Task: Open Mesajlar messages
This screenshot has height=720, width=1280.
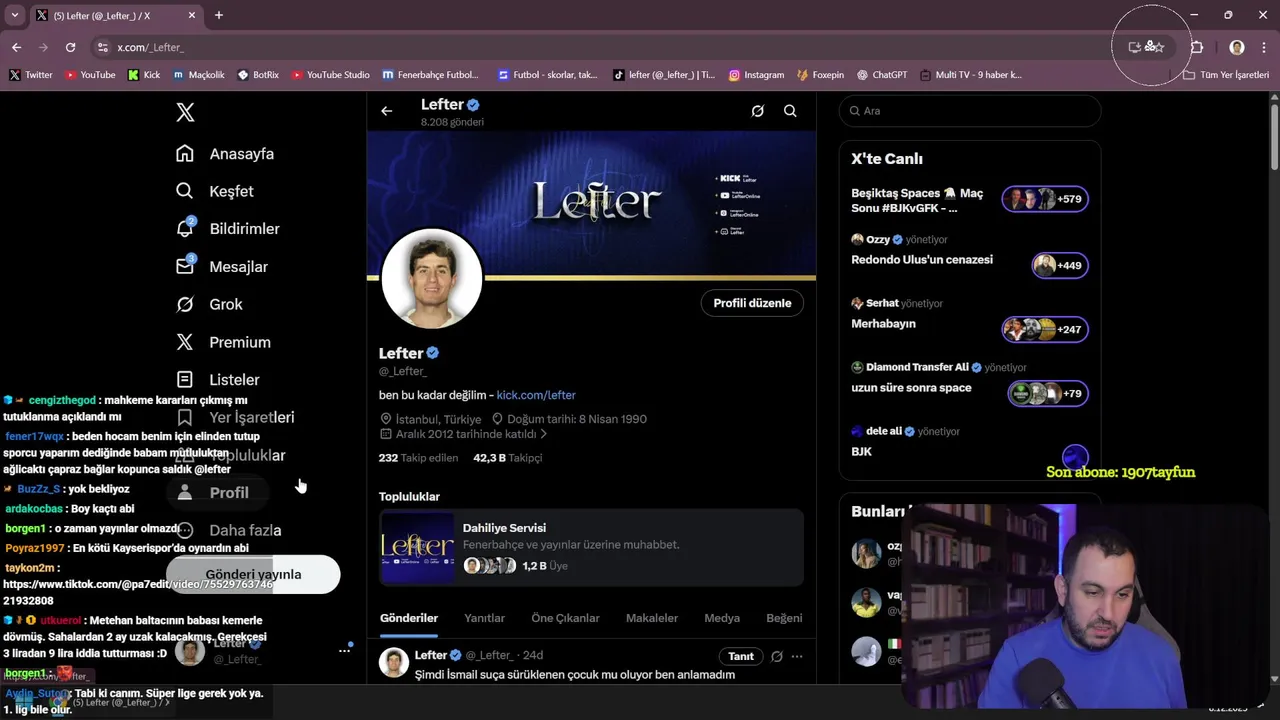Action: point(222,267)
